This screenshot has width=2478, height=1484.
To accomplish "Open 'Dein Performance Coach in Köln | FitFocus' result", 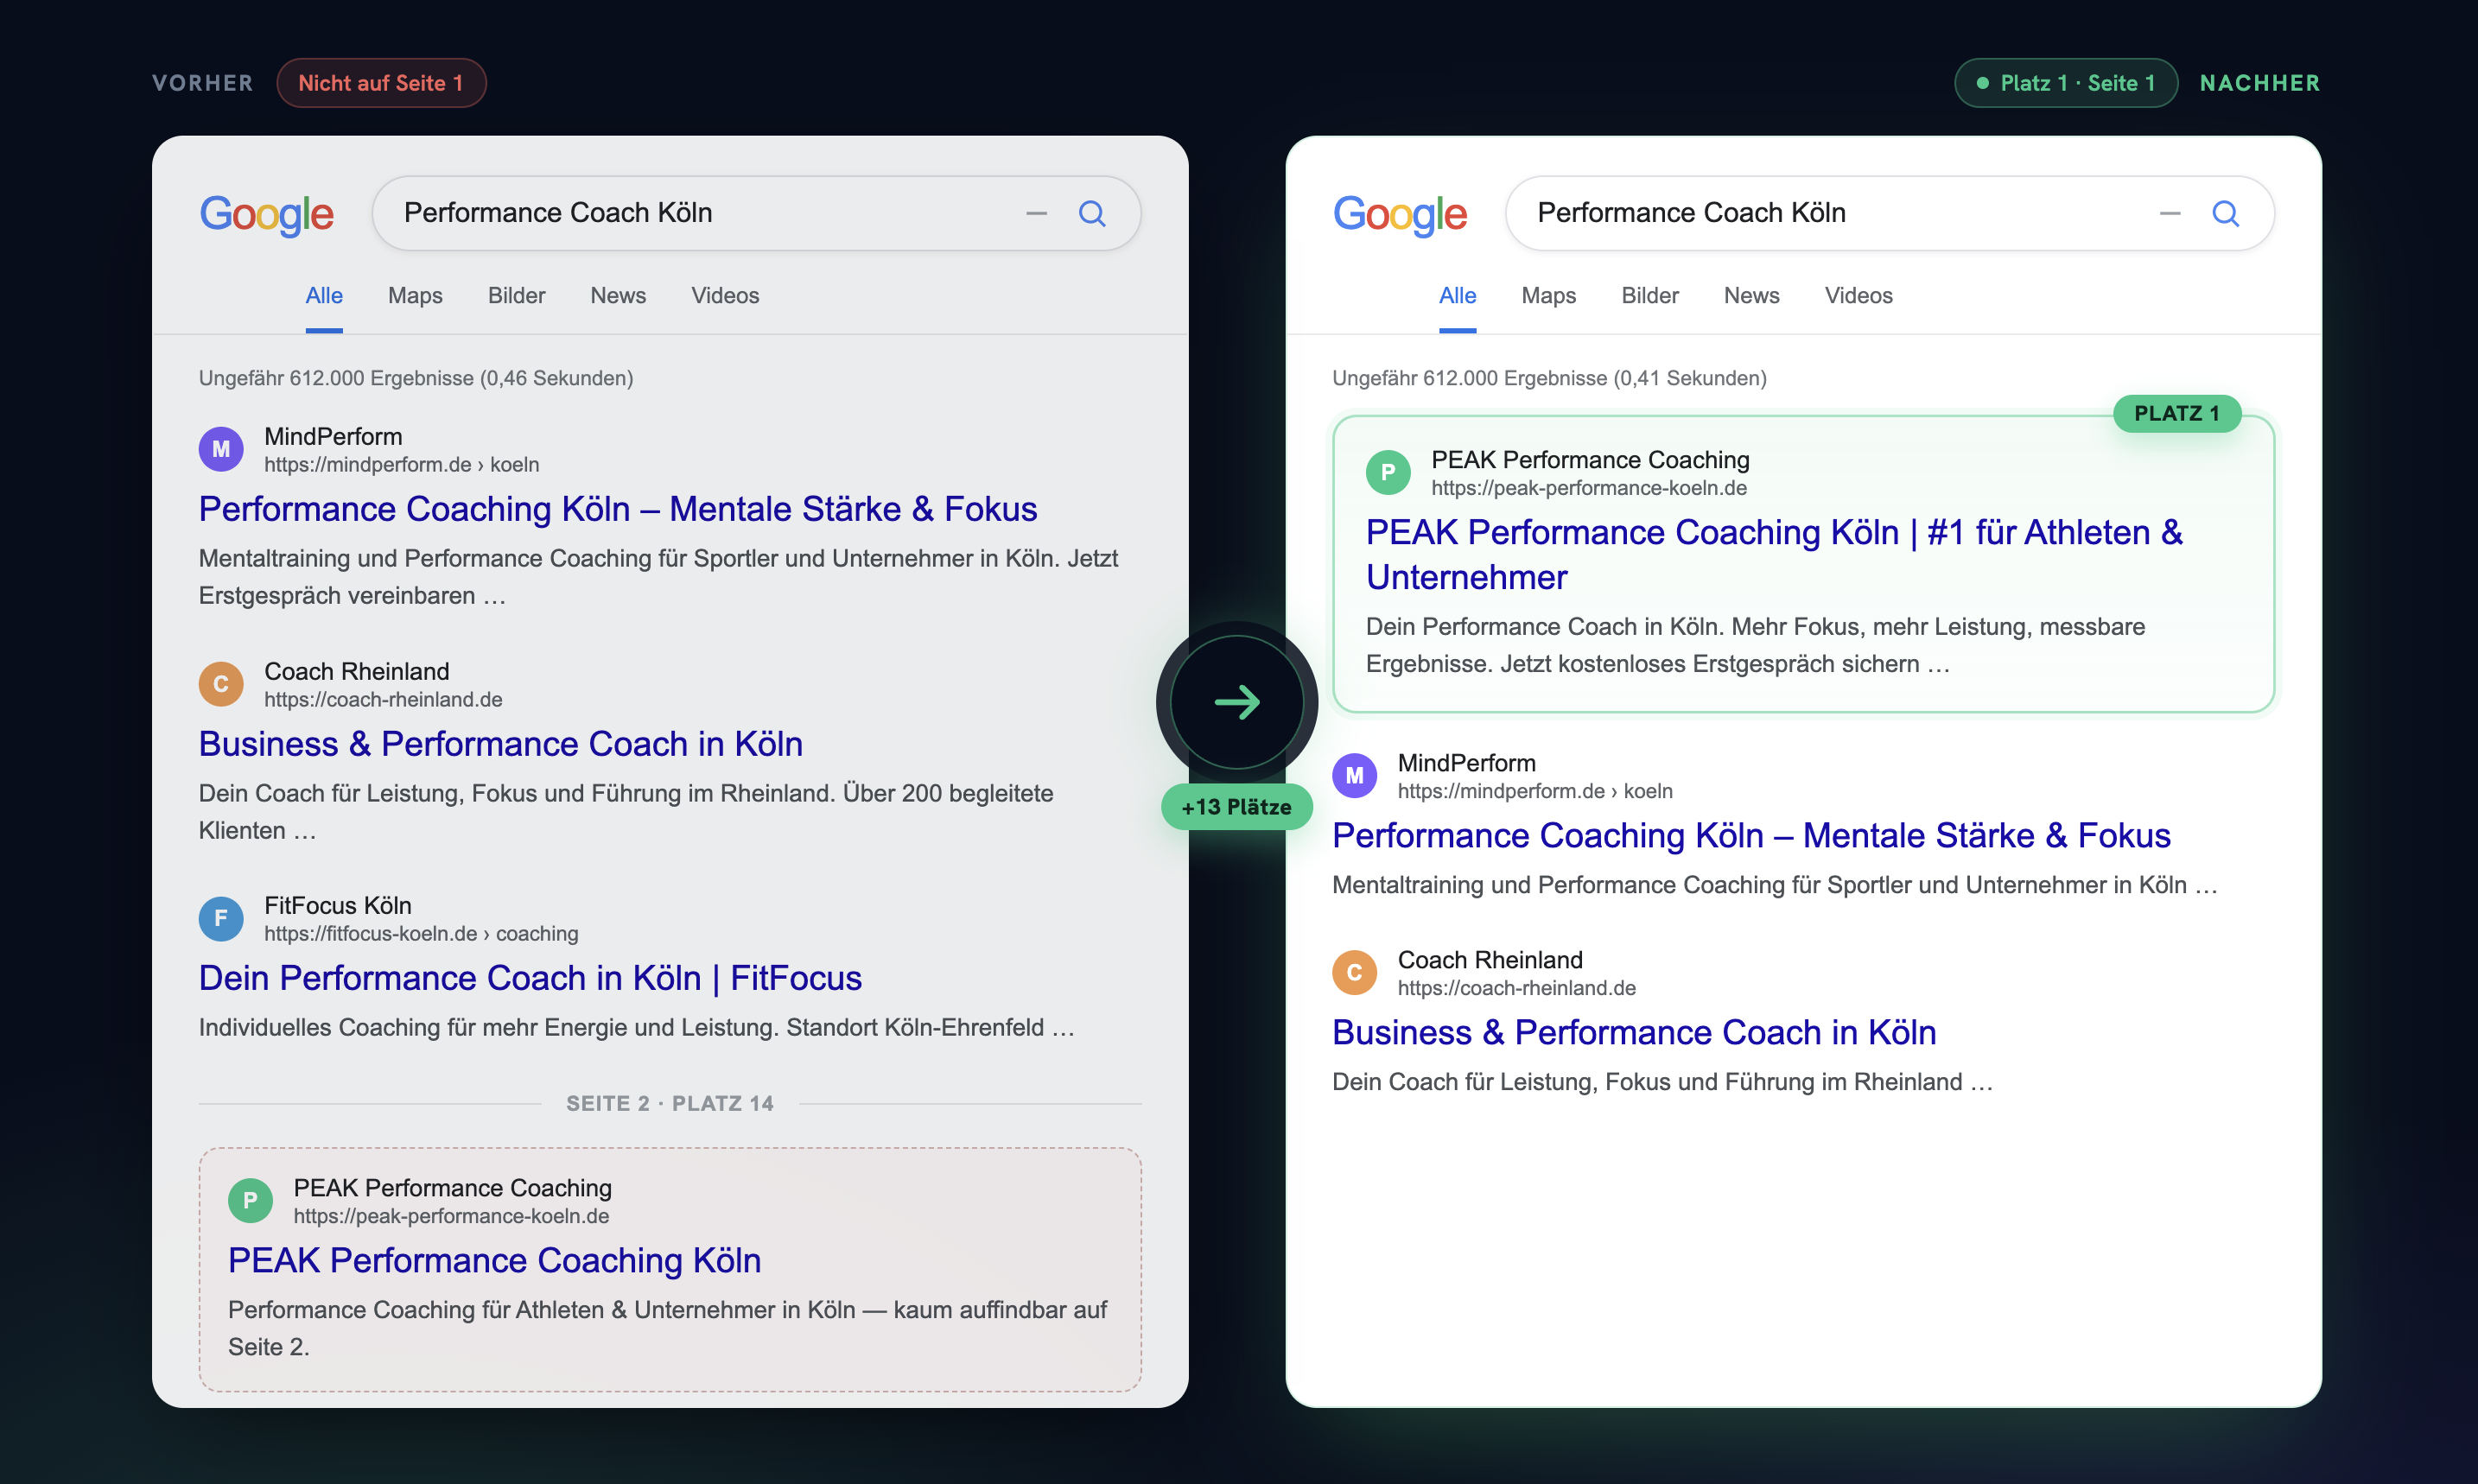I will (530, 978).
